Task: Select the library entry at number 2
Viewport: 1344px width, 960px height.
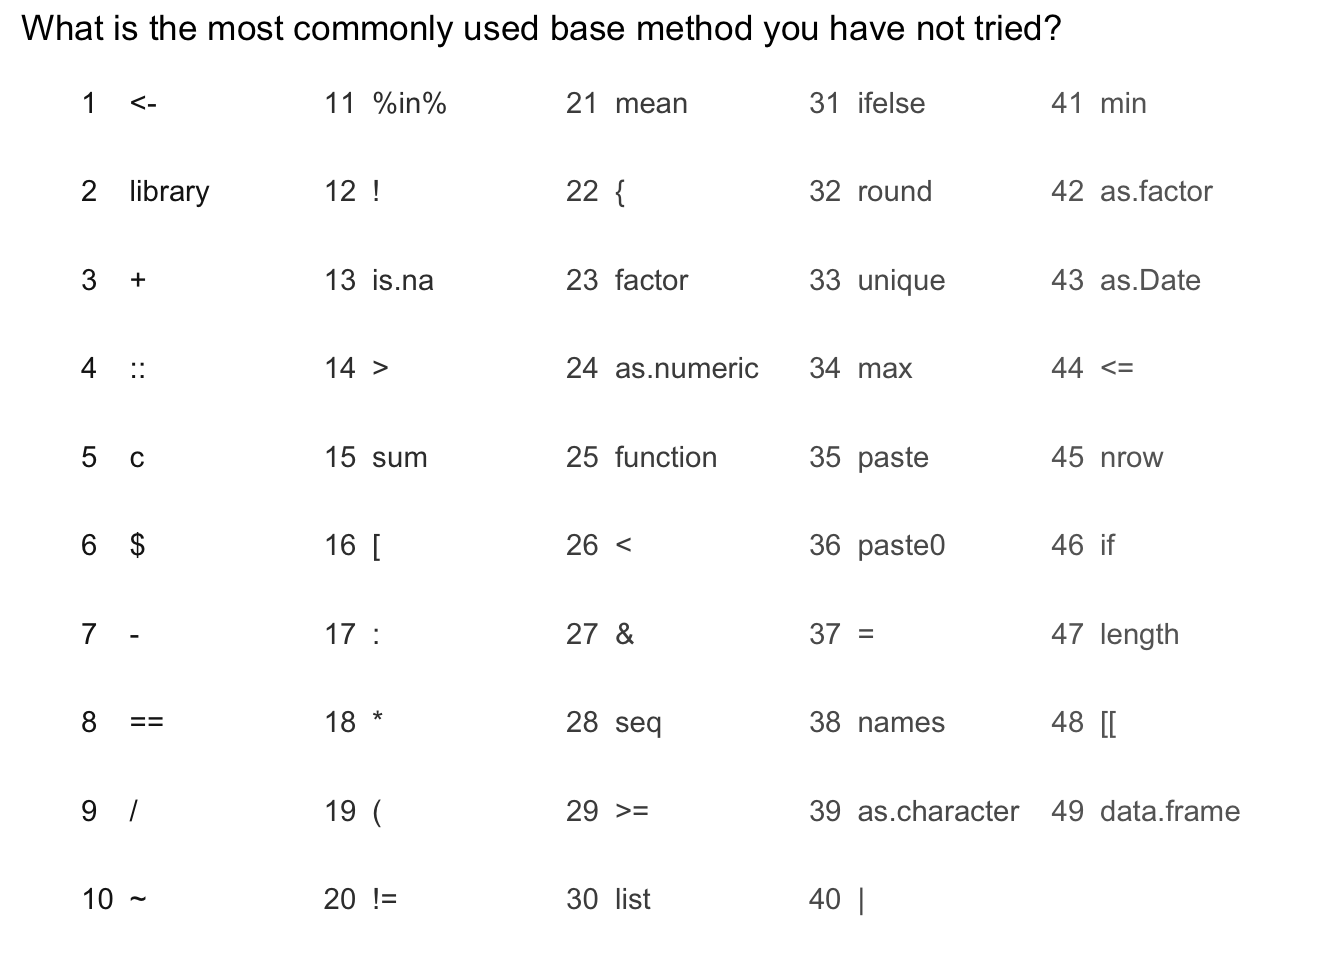Action: 169,192
